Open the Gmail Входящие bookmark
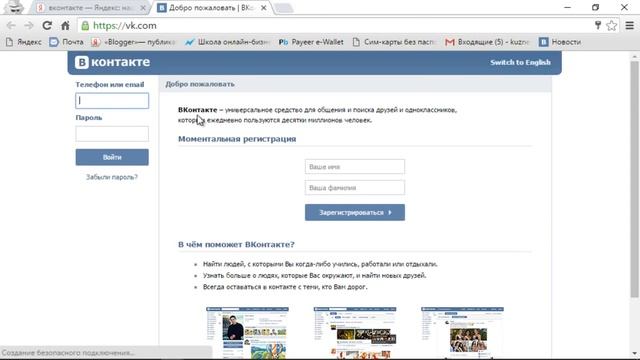 coord(487,42)
